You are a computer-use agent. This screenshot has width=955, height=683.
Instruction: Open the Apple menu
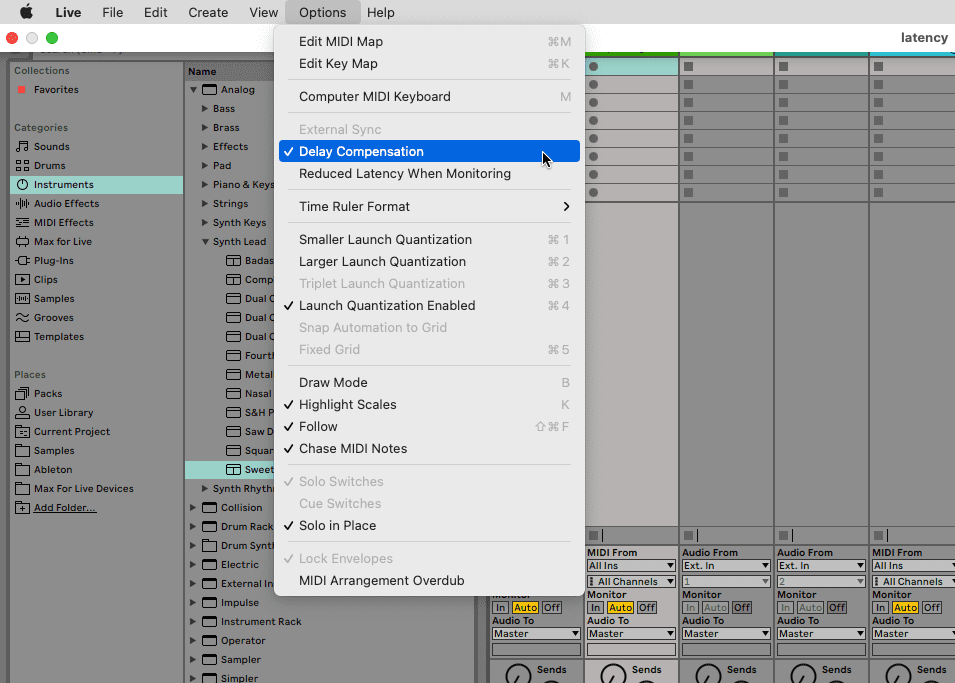[26, 12]
